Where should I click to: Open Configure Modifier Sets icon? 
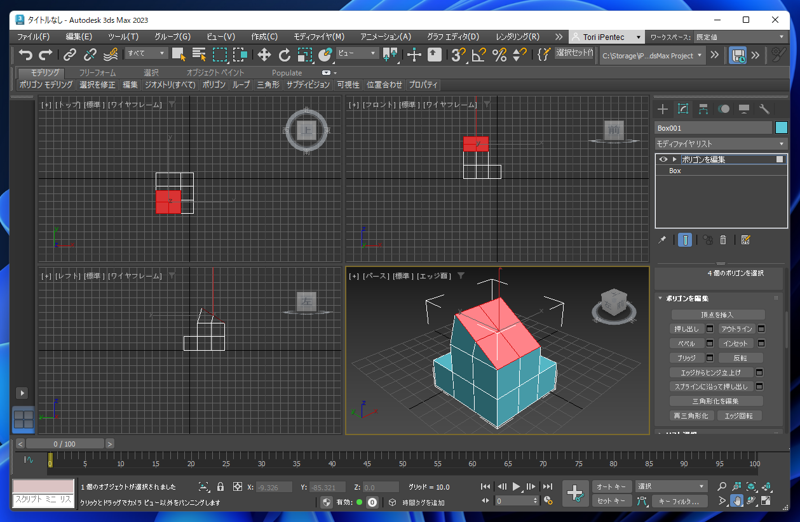[745, 239]
